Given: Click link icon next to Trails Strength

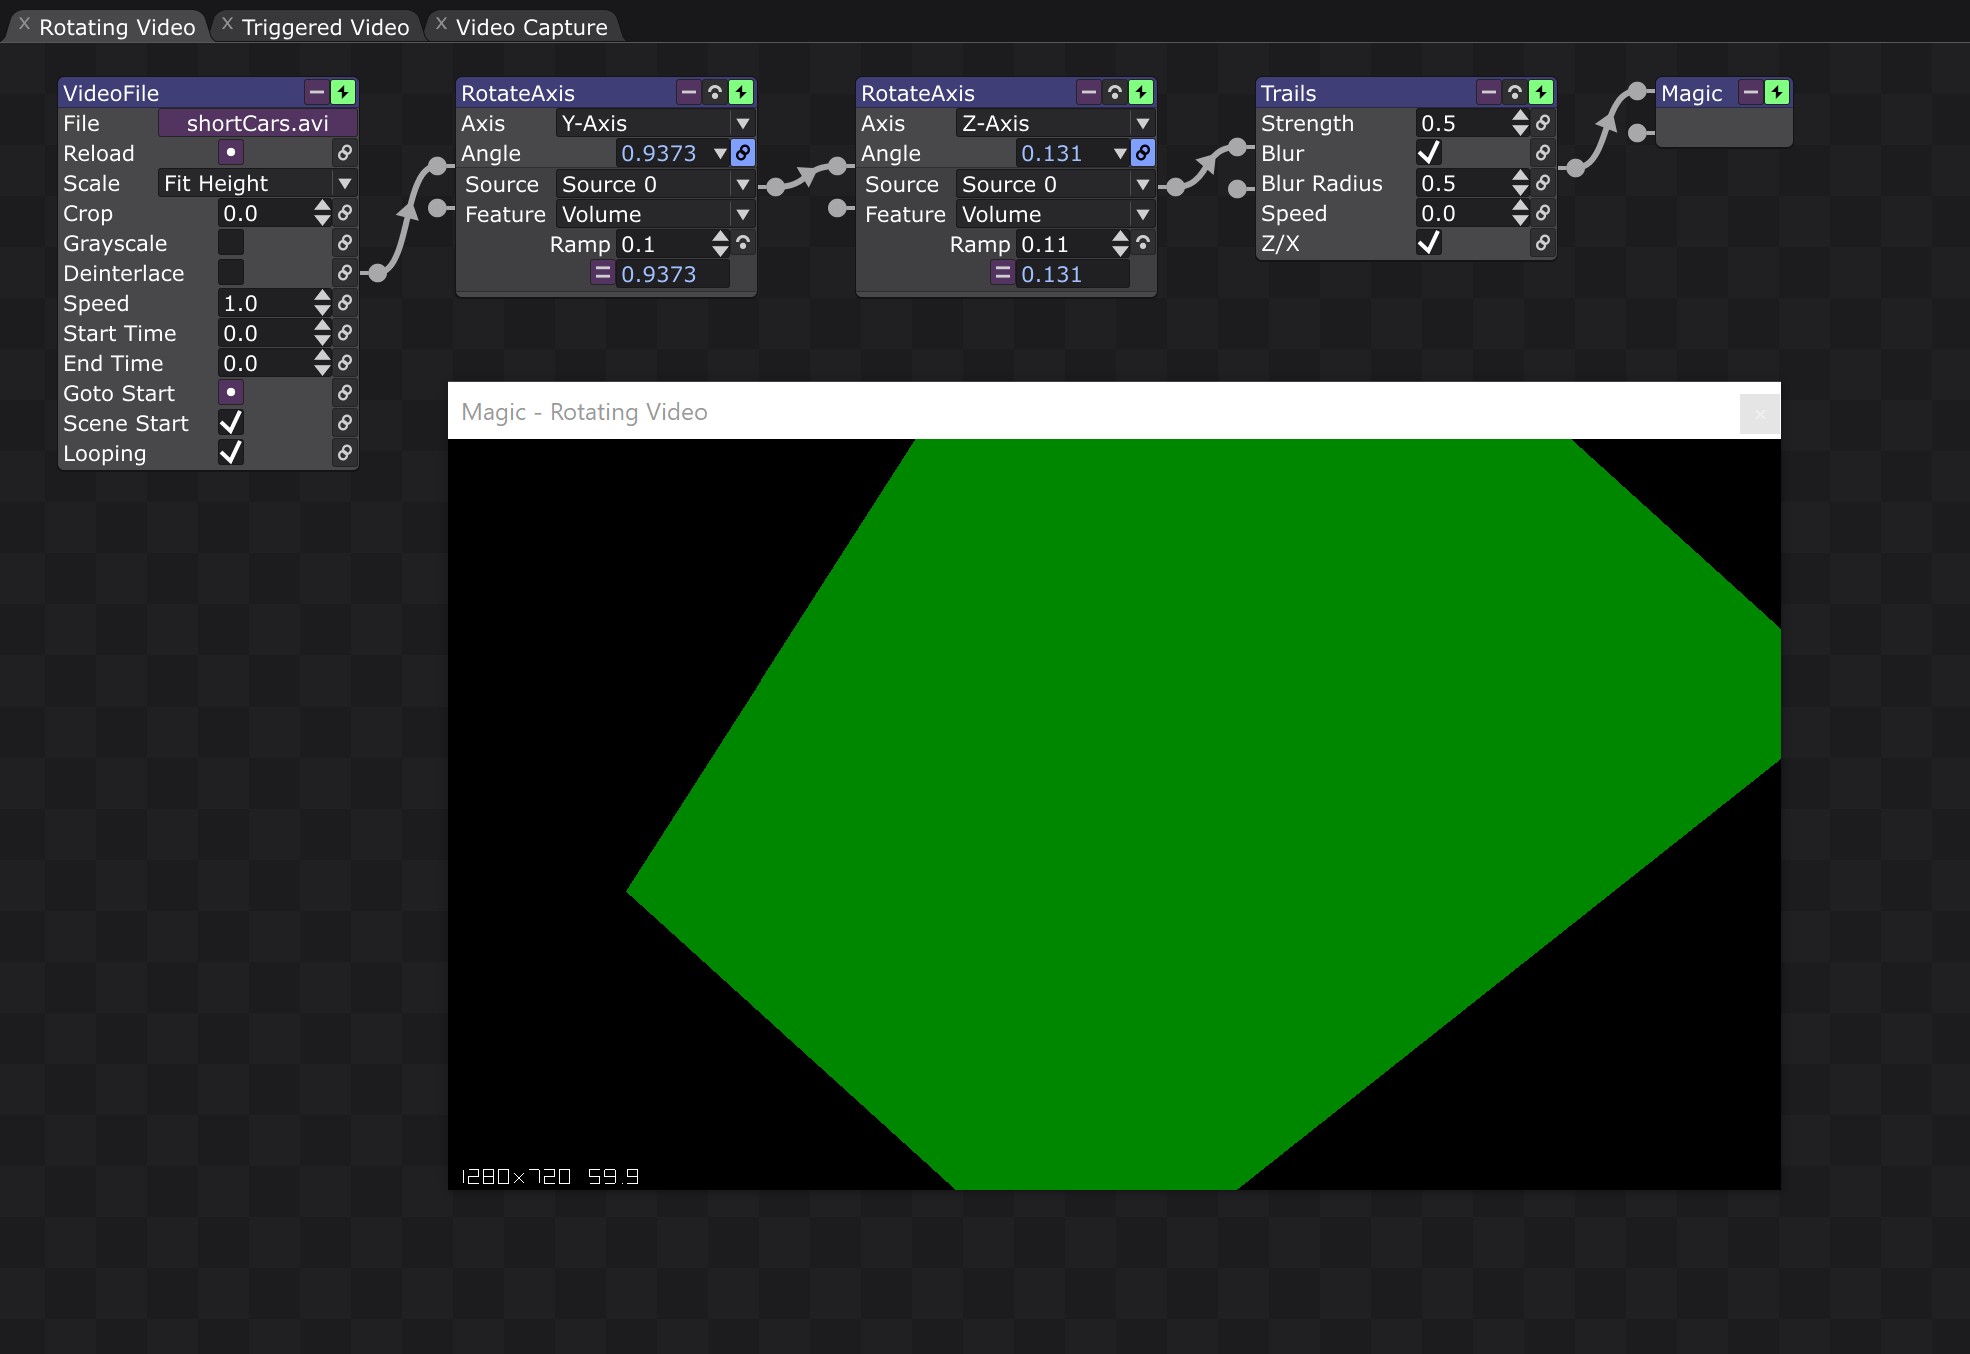Looking at the screenshot, I should coord(1543,123).
